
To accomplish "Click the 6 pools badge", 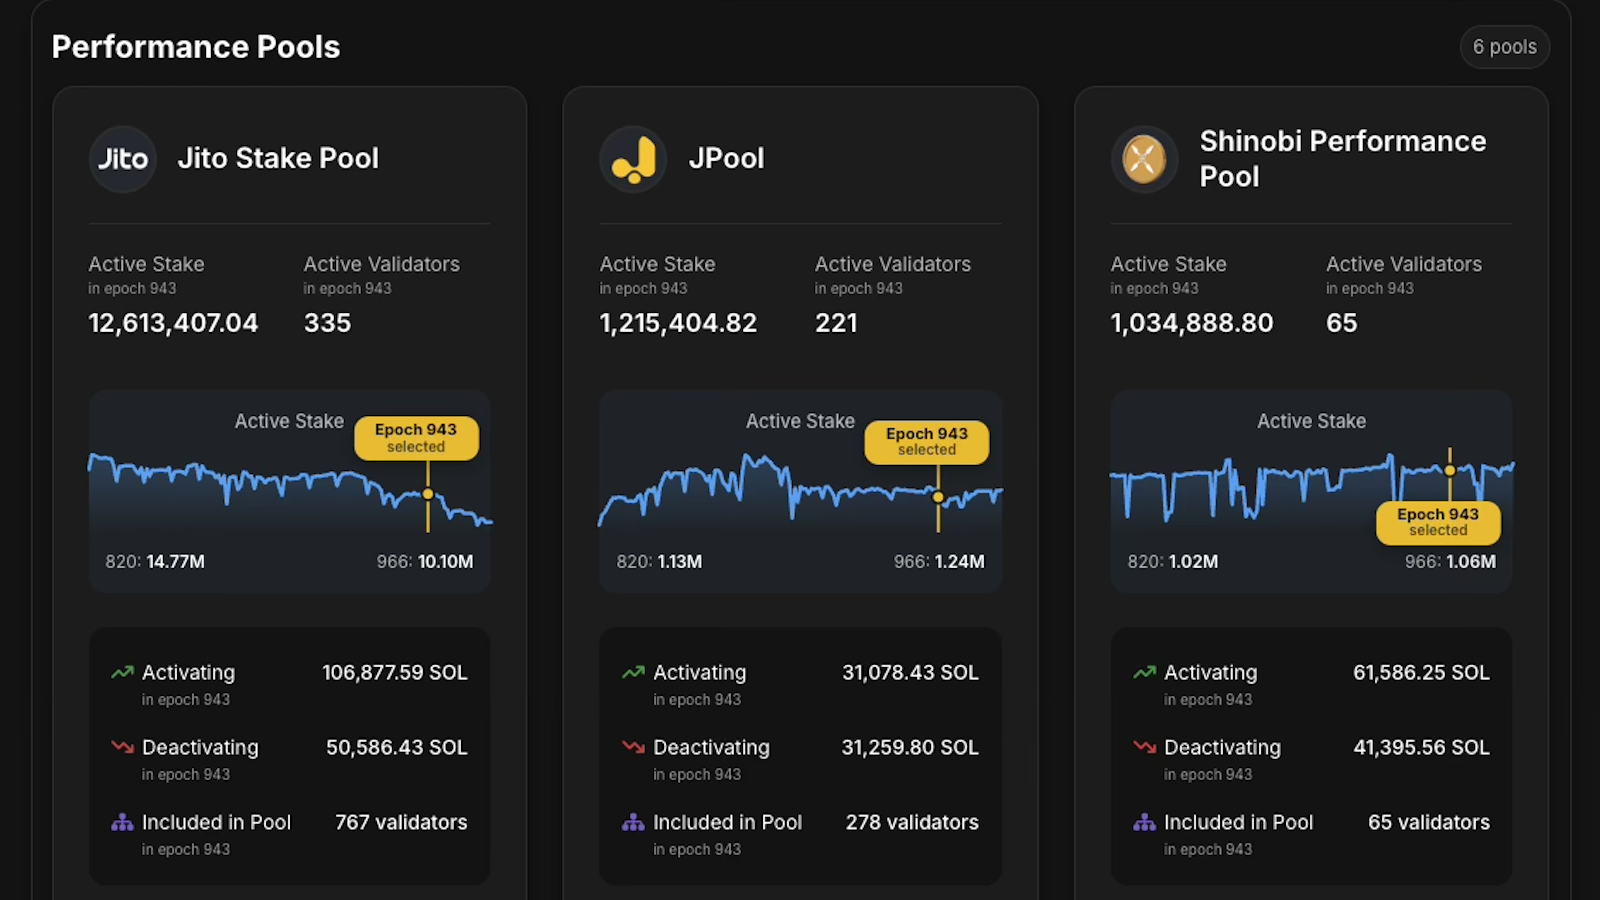I will tap(1505, 47).
